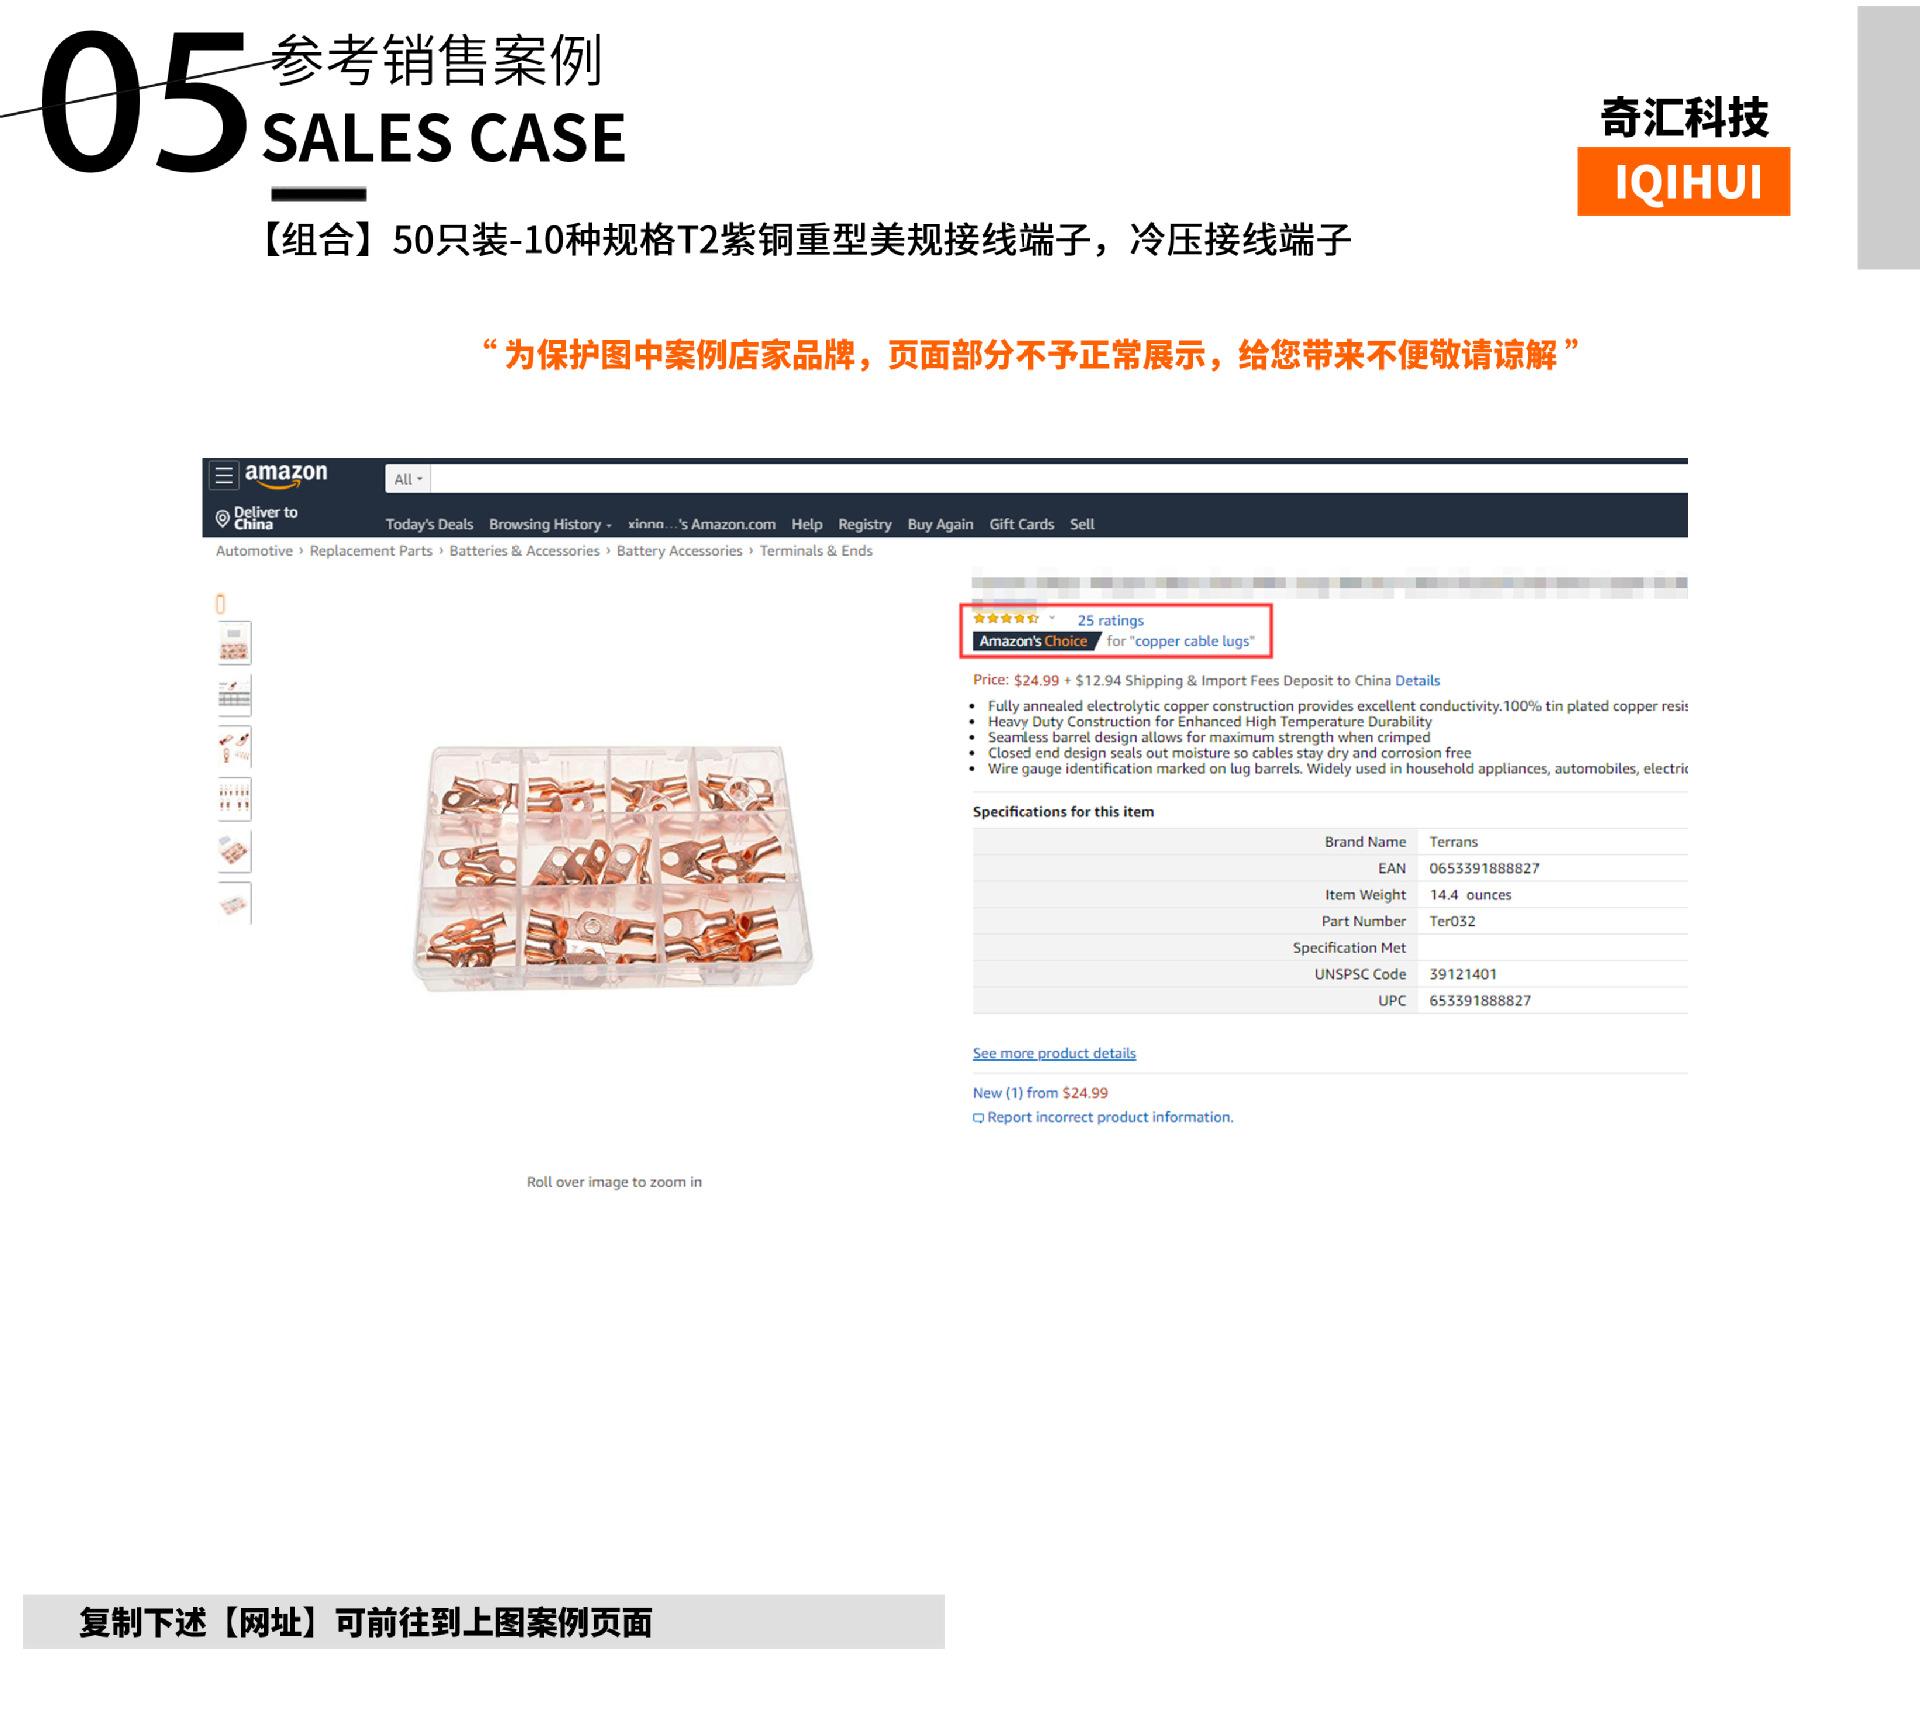Click the star rating icons

click(1006, 619)
